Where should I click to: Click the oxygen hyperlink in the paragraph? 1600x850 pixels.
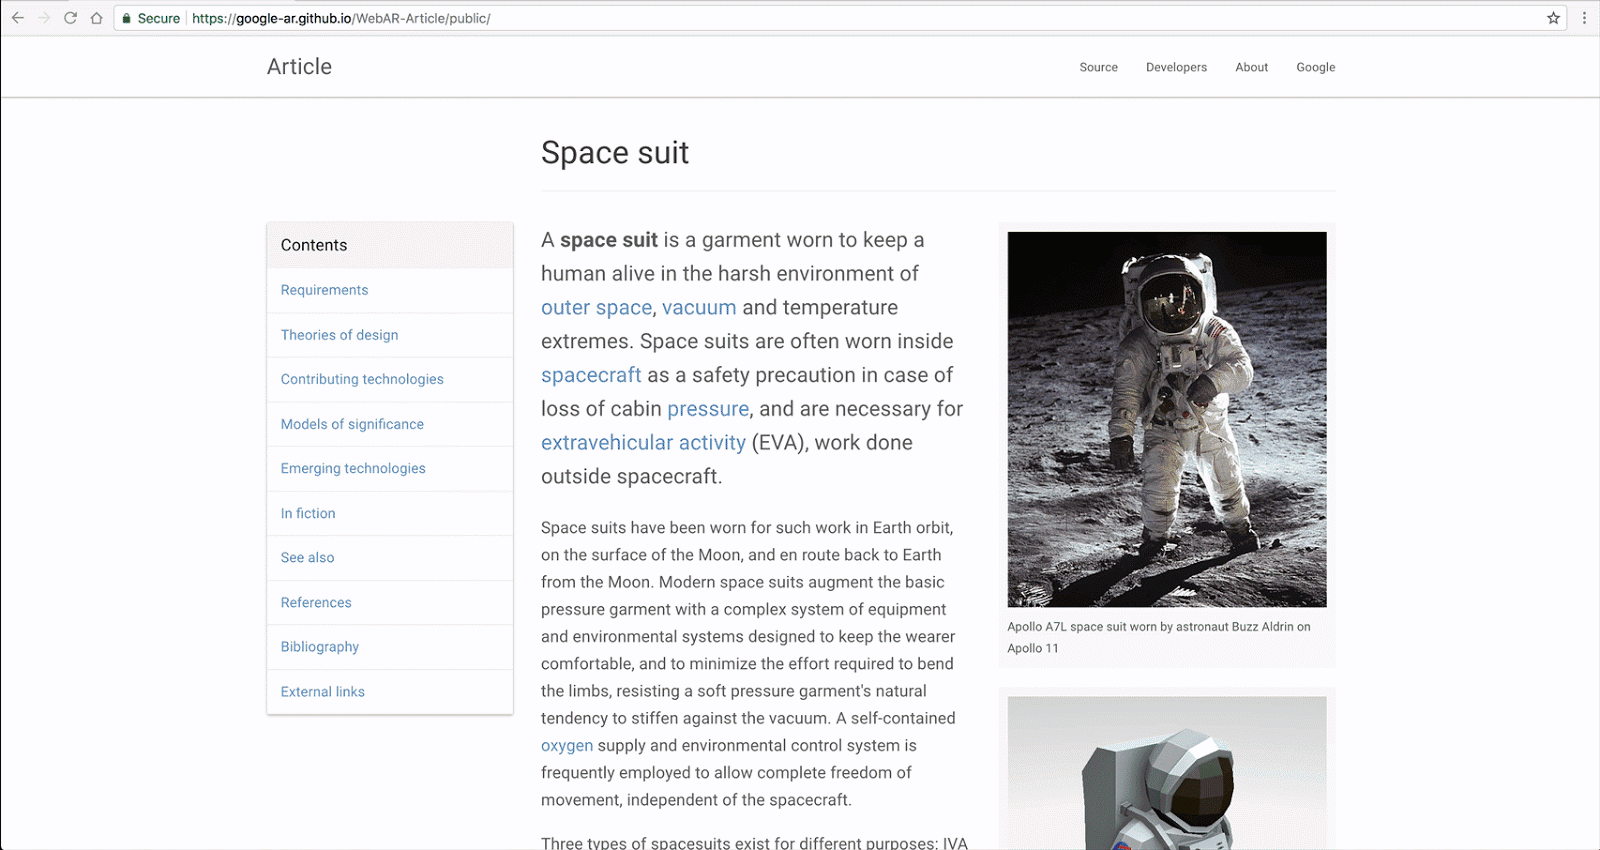click(x=567, y=745)
